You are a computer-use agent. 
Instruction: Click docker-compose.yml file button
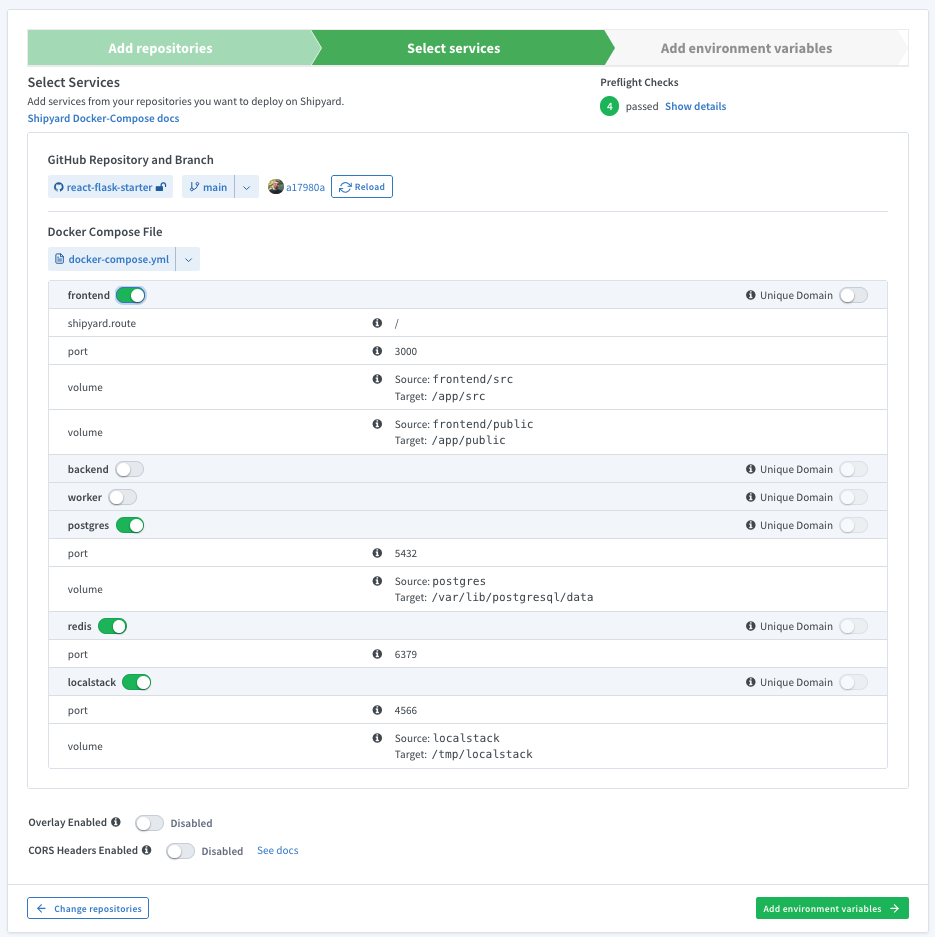coord(112,259)
